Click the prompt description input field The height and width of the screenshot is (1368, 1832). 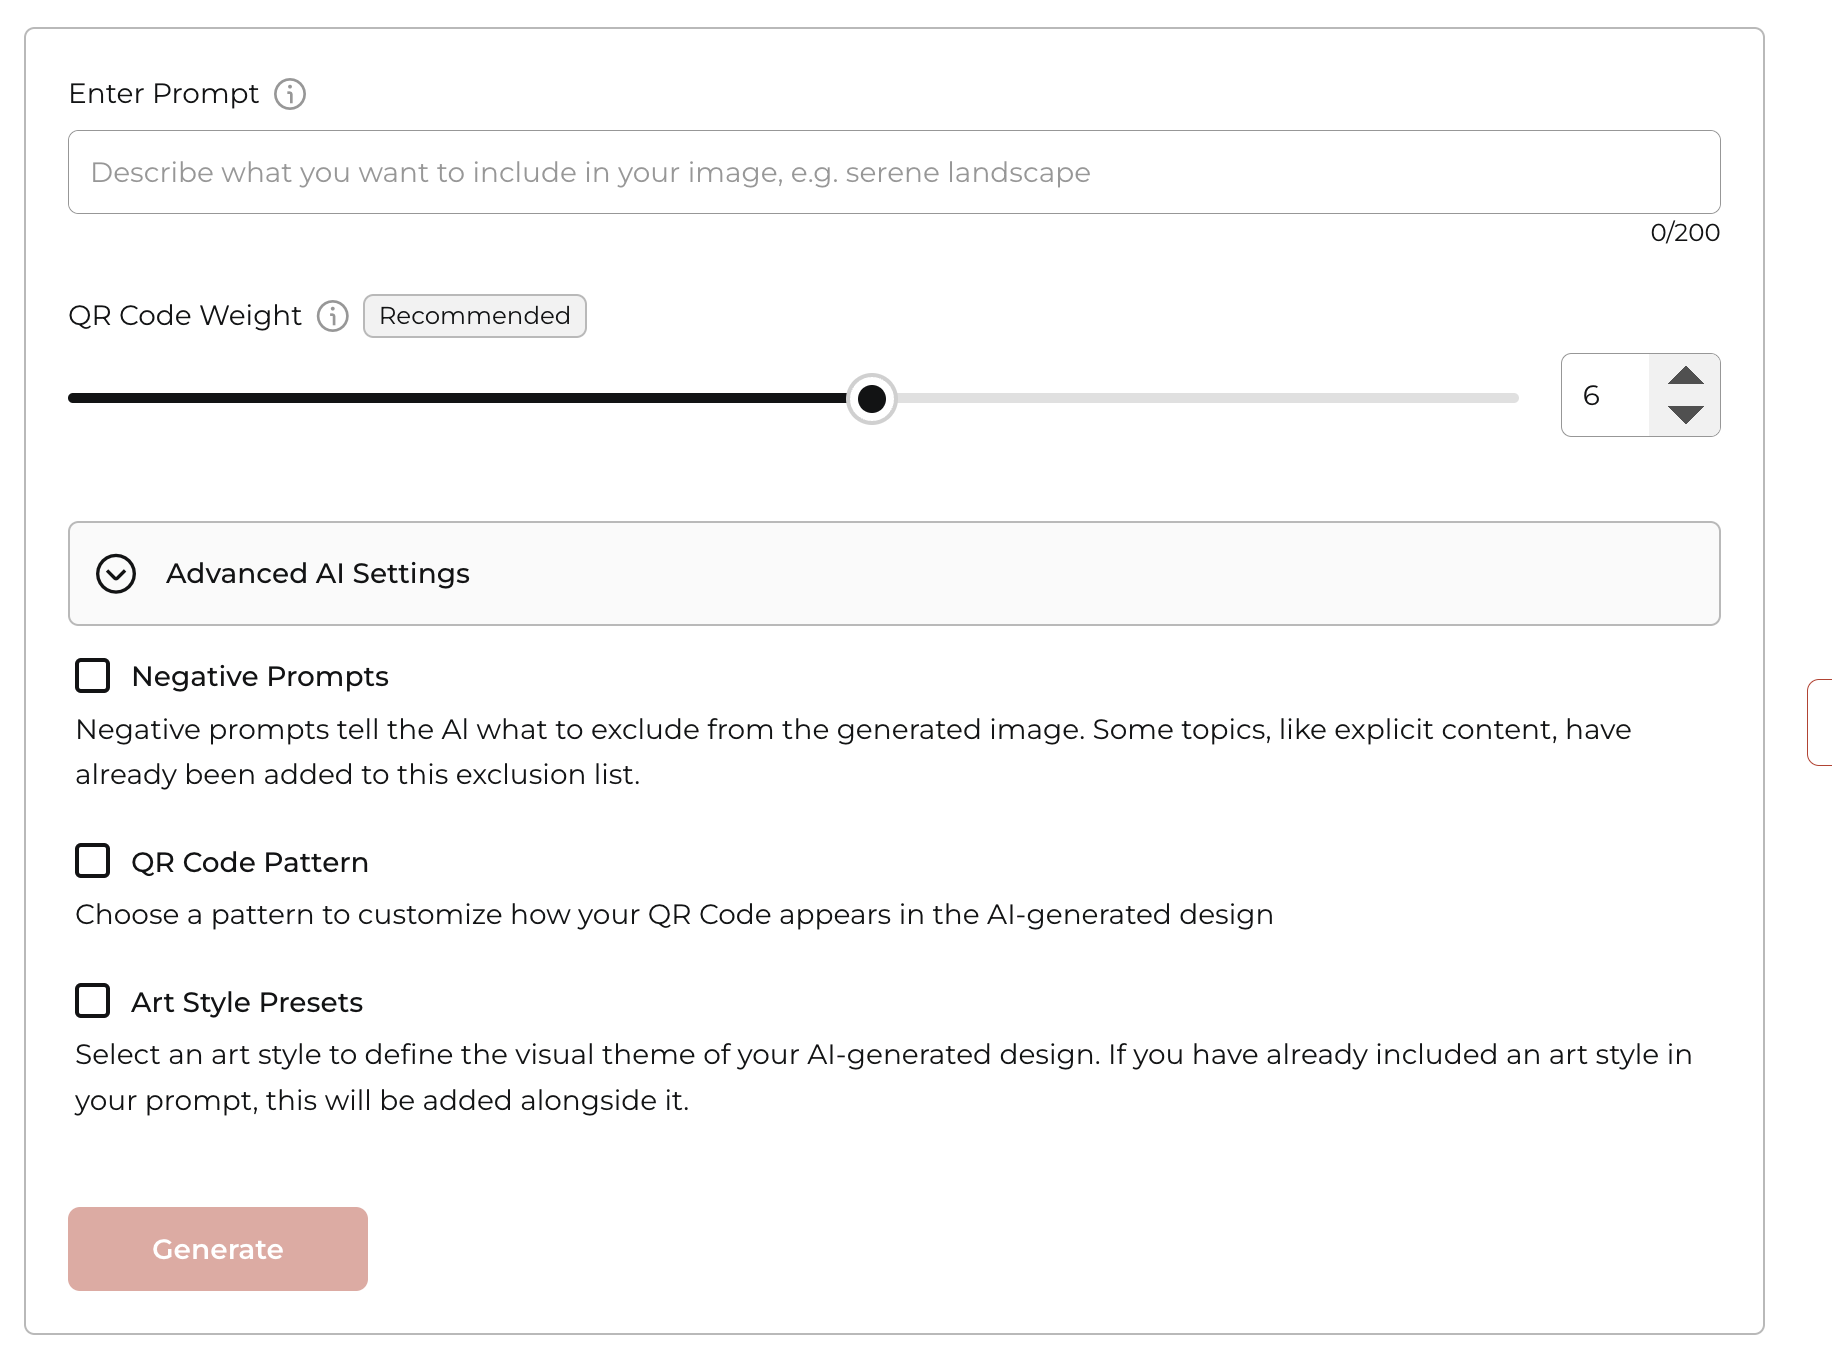point(894,172)
